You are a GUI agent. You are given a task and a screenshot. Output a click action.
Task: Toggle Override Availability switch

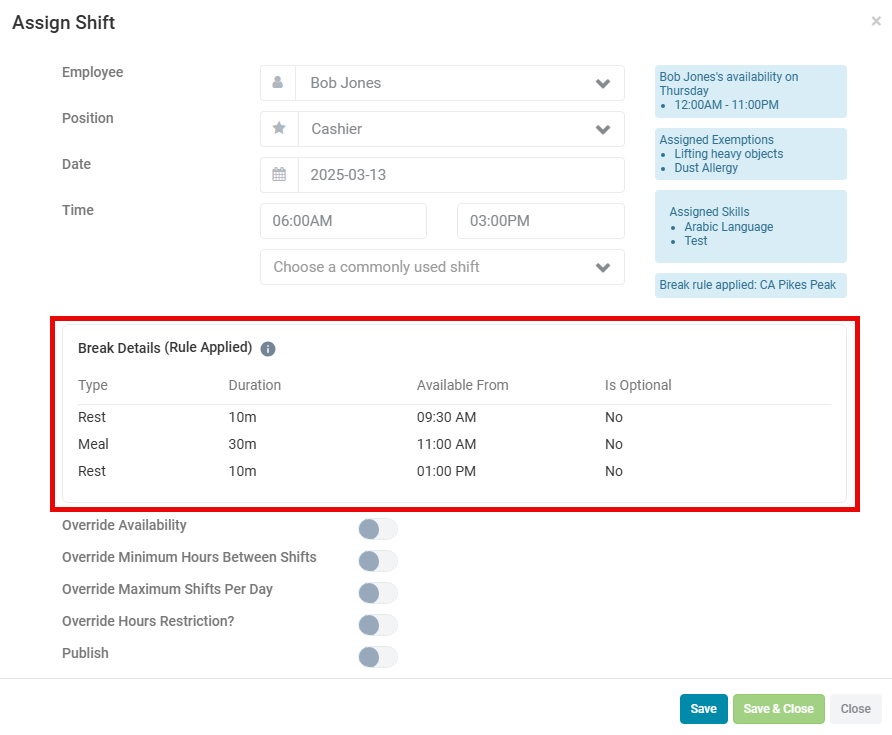(x=377, y=529)
